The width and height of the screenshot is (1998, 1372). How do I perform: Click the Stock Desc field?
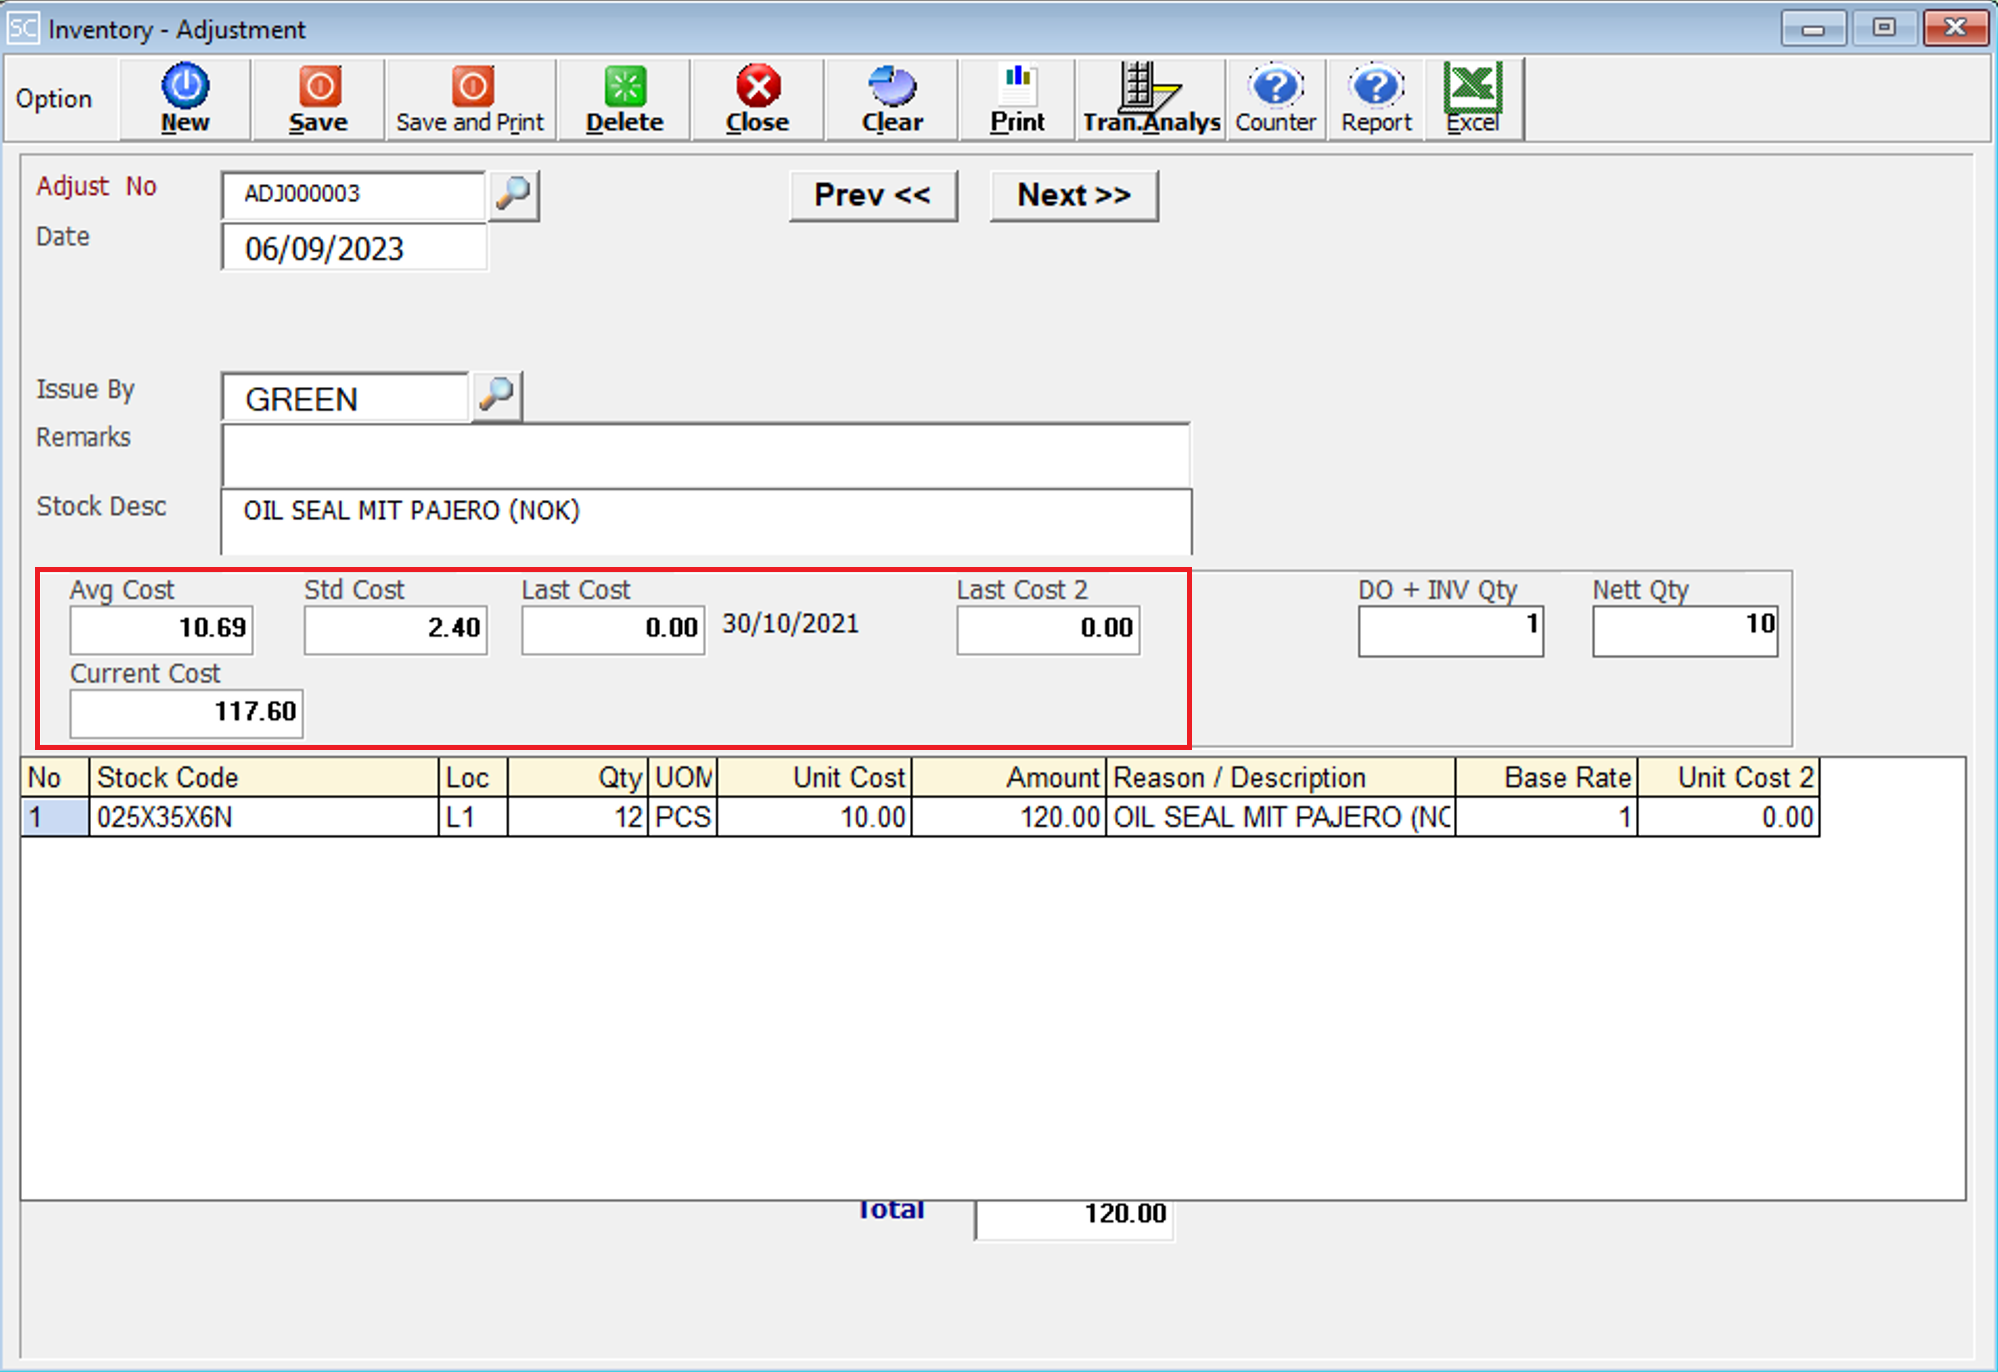click(x=706, y=521)
